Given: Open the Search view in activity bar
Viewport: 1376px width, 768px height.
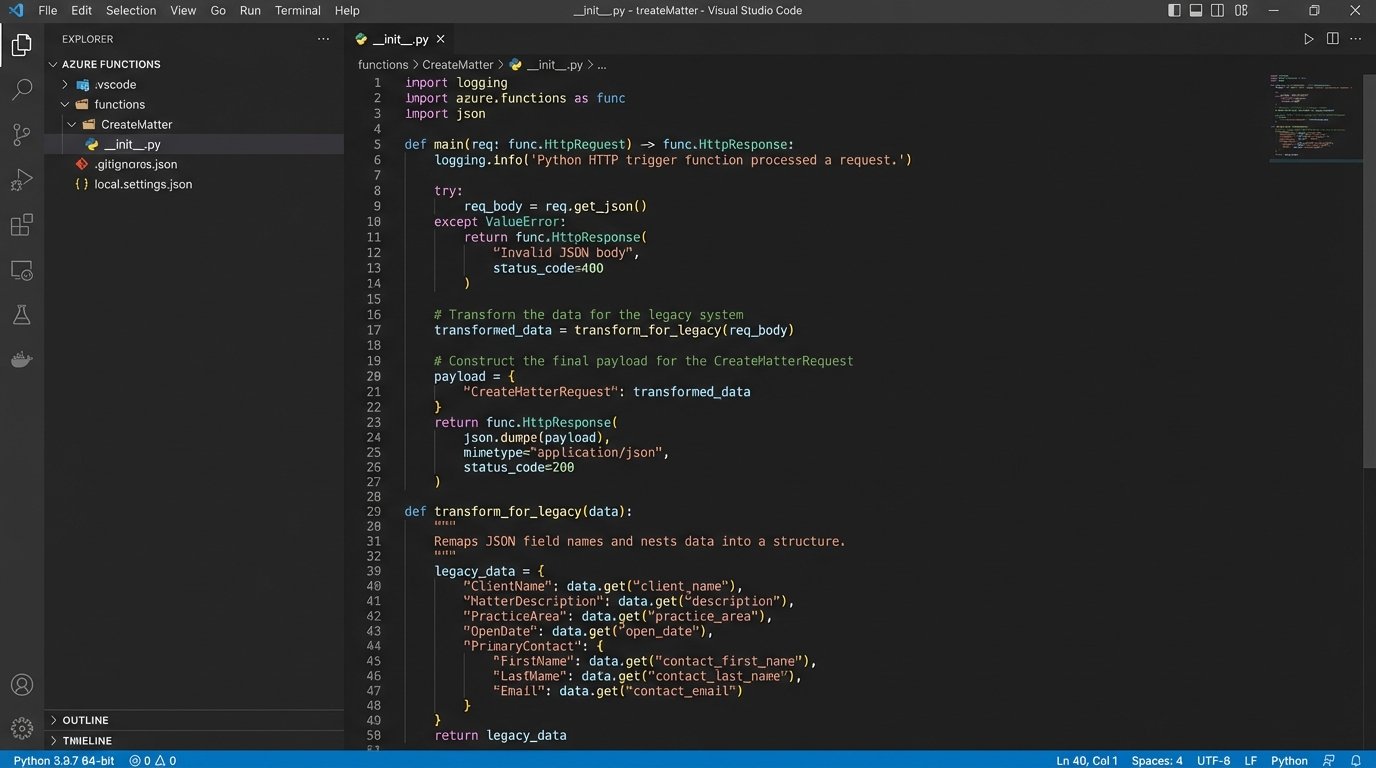Looking at the screenshot, I should tap(21, 90).
